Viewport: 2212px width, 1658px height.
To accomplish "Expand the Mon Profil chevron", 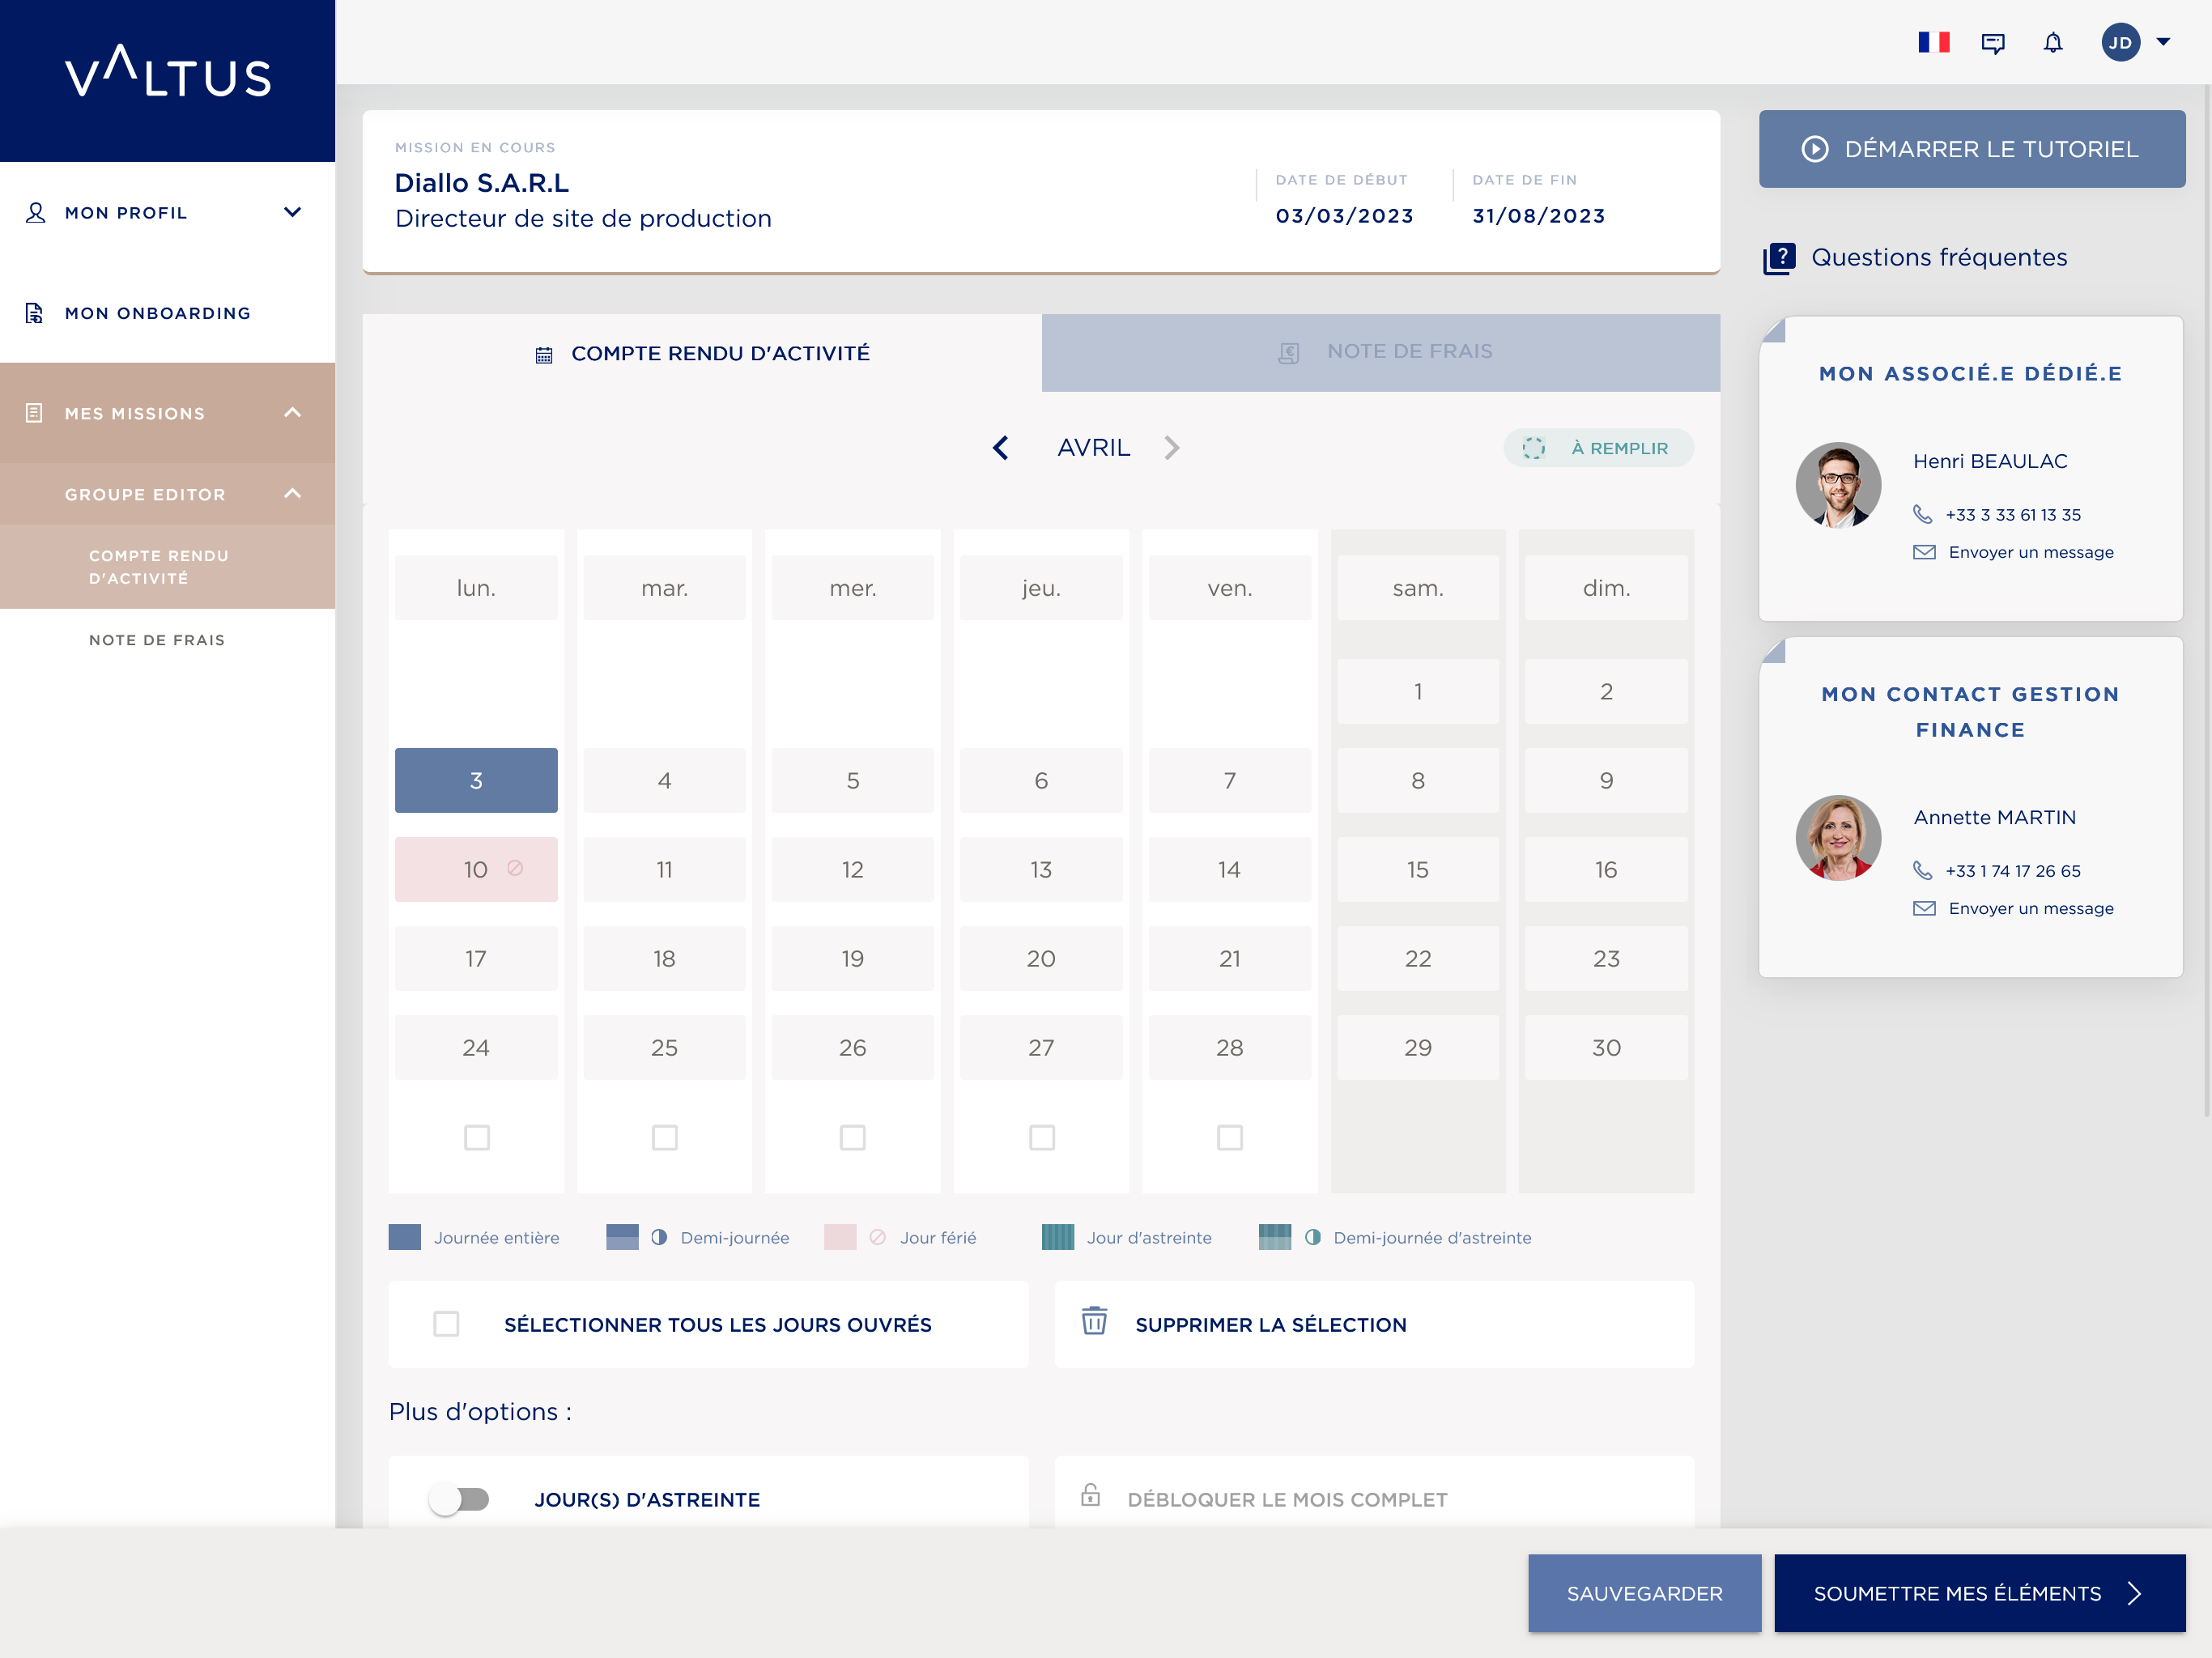I will [x=292, y=212].
